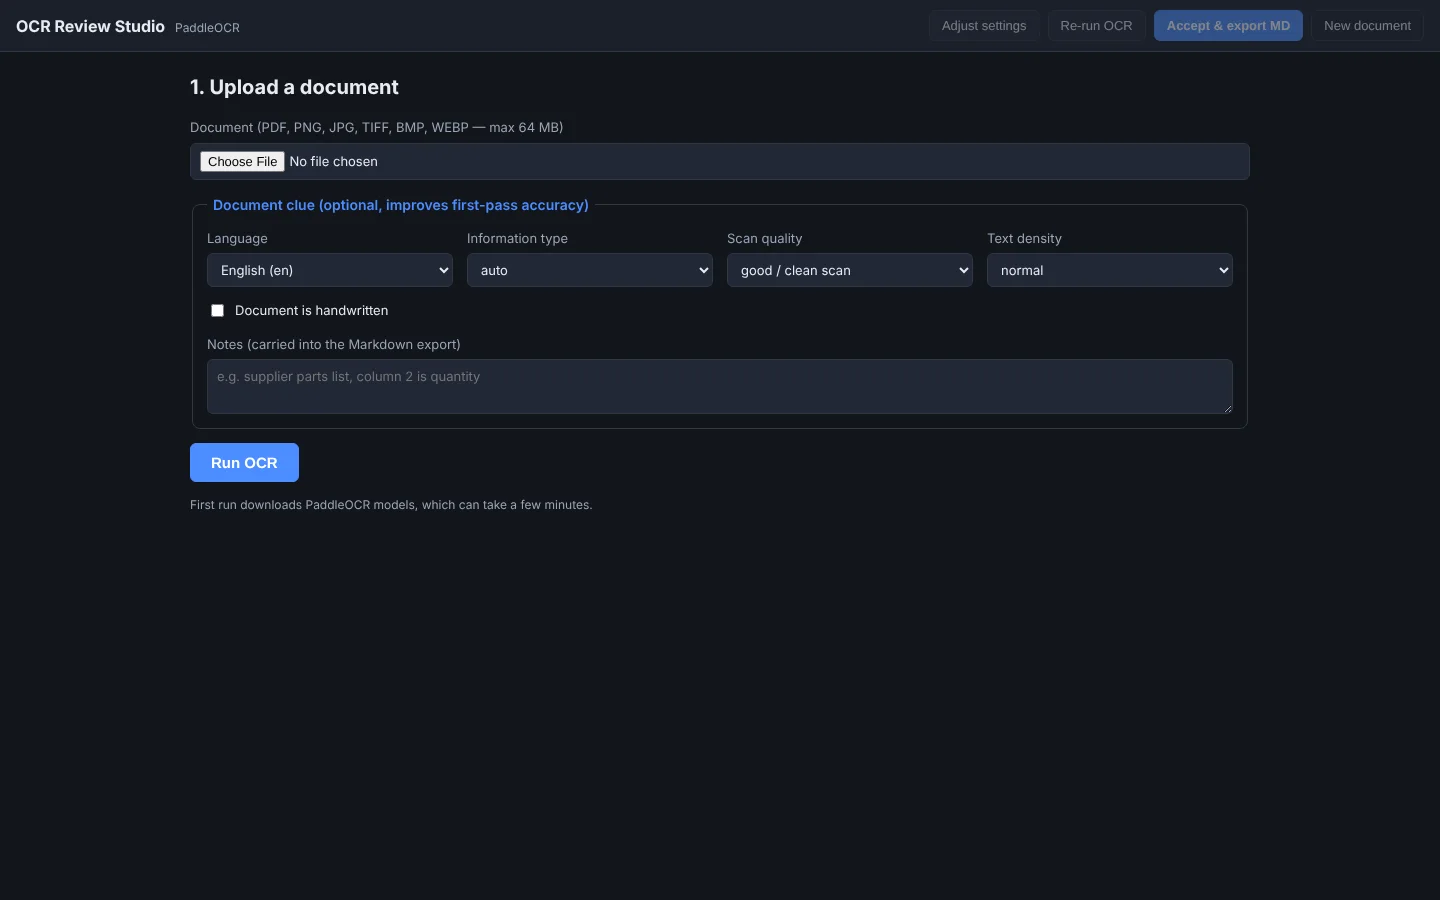Enable the Document is handwritten checkbox
1440x900 pixels.
click(x=217, y=311)
